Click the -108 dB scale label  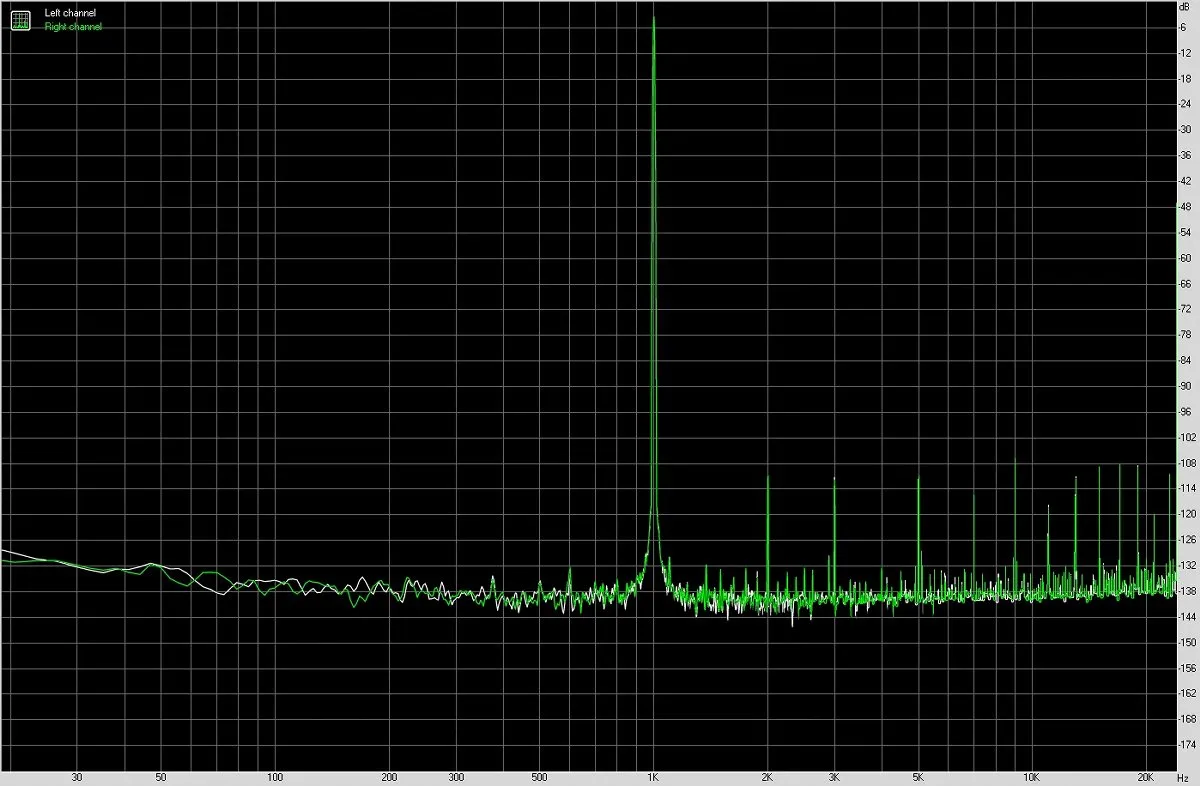click(x=1187, y=463)
